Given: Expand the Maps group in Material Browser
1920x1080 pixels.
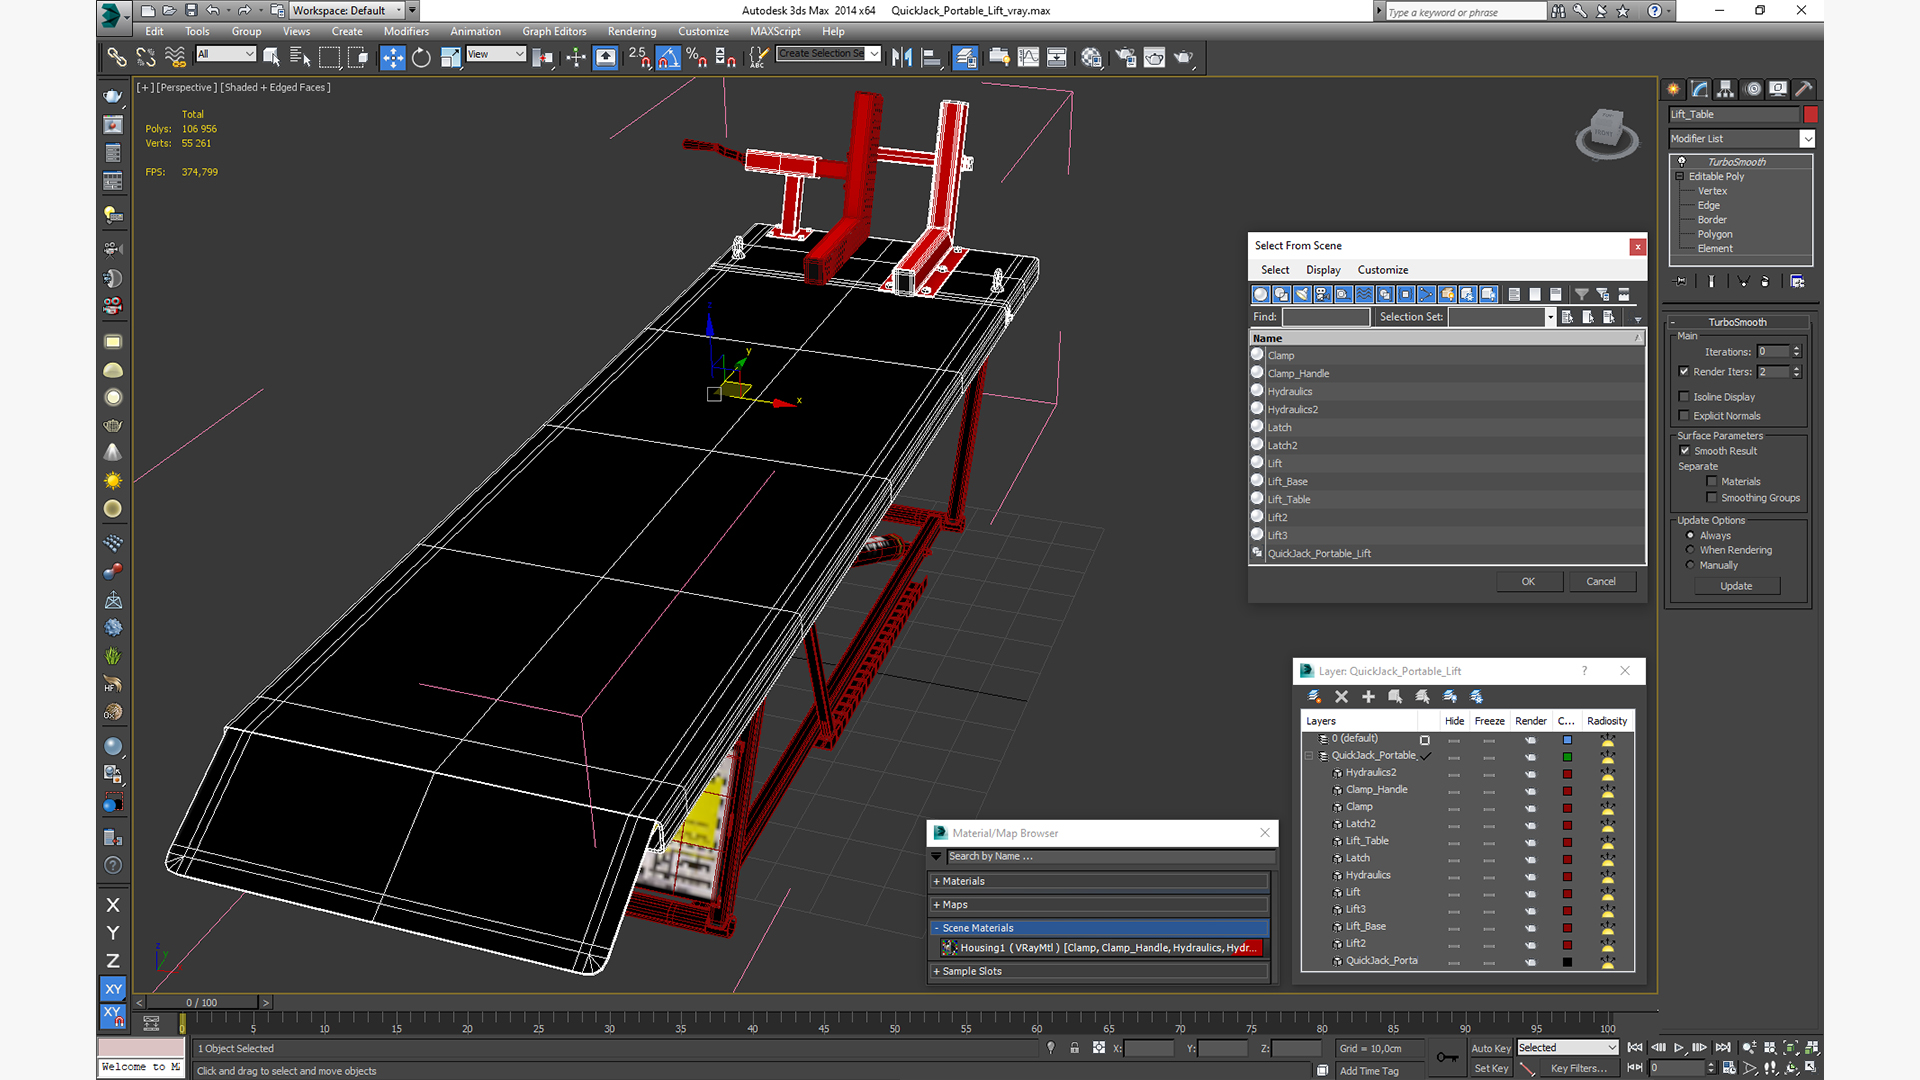Looking at the screenshot, I should (1100, 905).
